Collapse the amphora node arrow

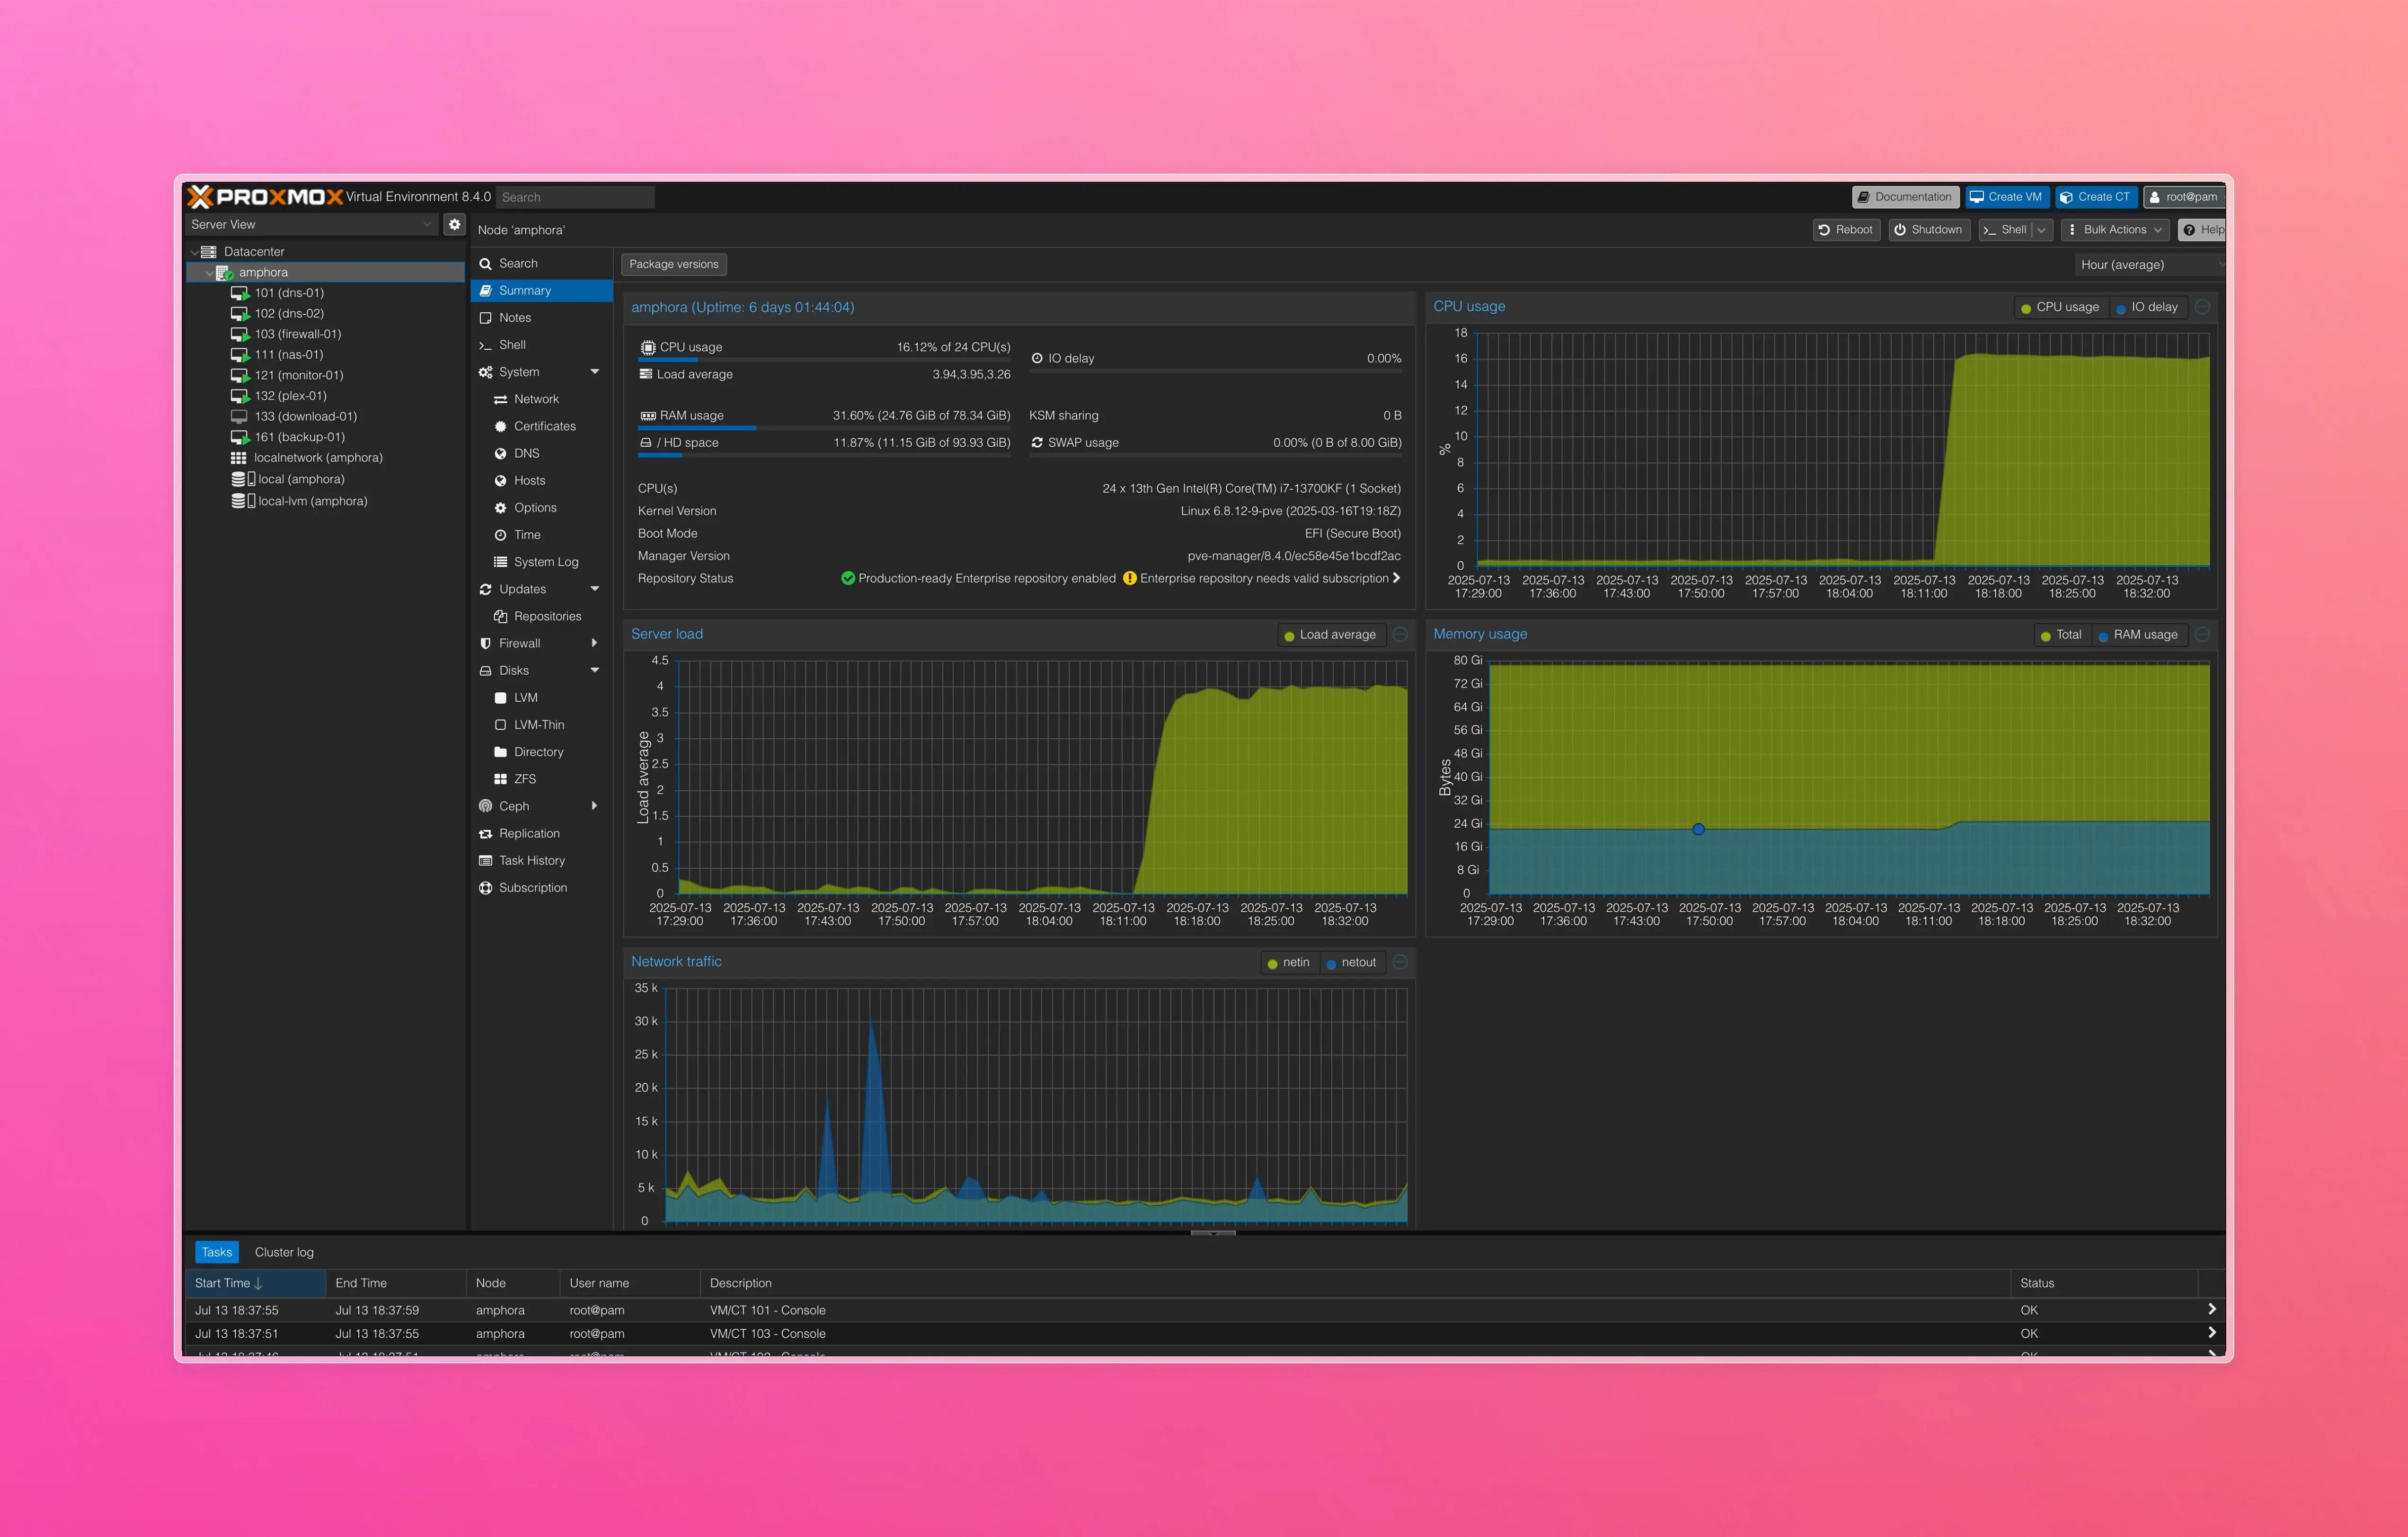pyautogui.click(x=209, y=273)
